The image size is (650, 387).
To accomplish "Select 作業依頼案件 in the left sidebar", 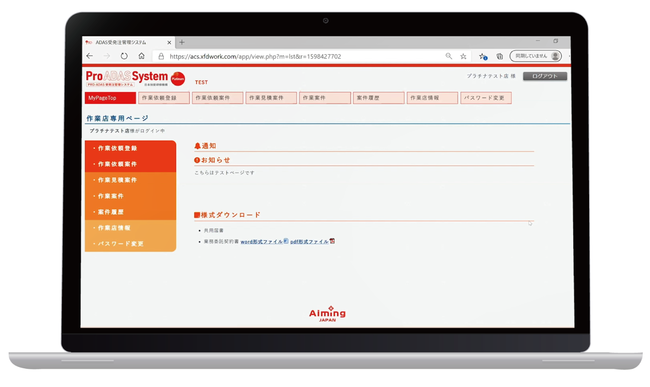I will tap(130, 164).
